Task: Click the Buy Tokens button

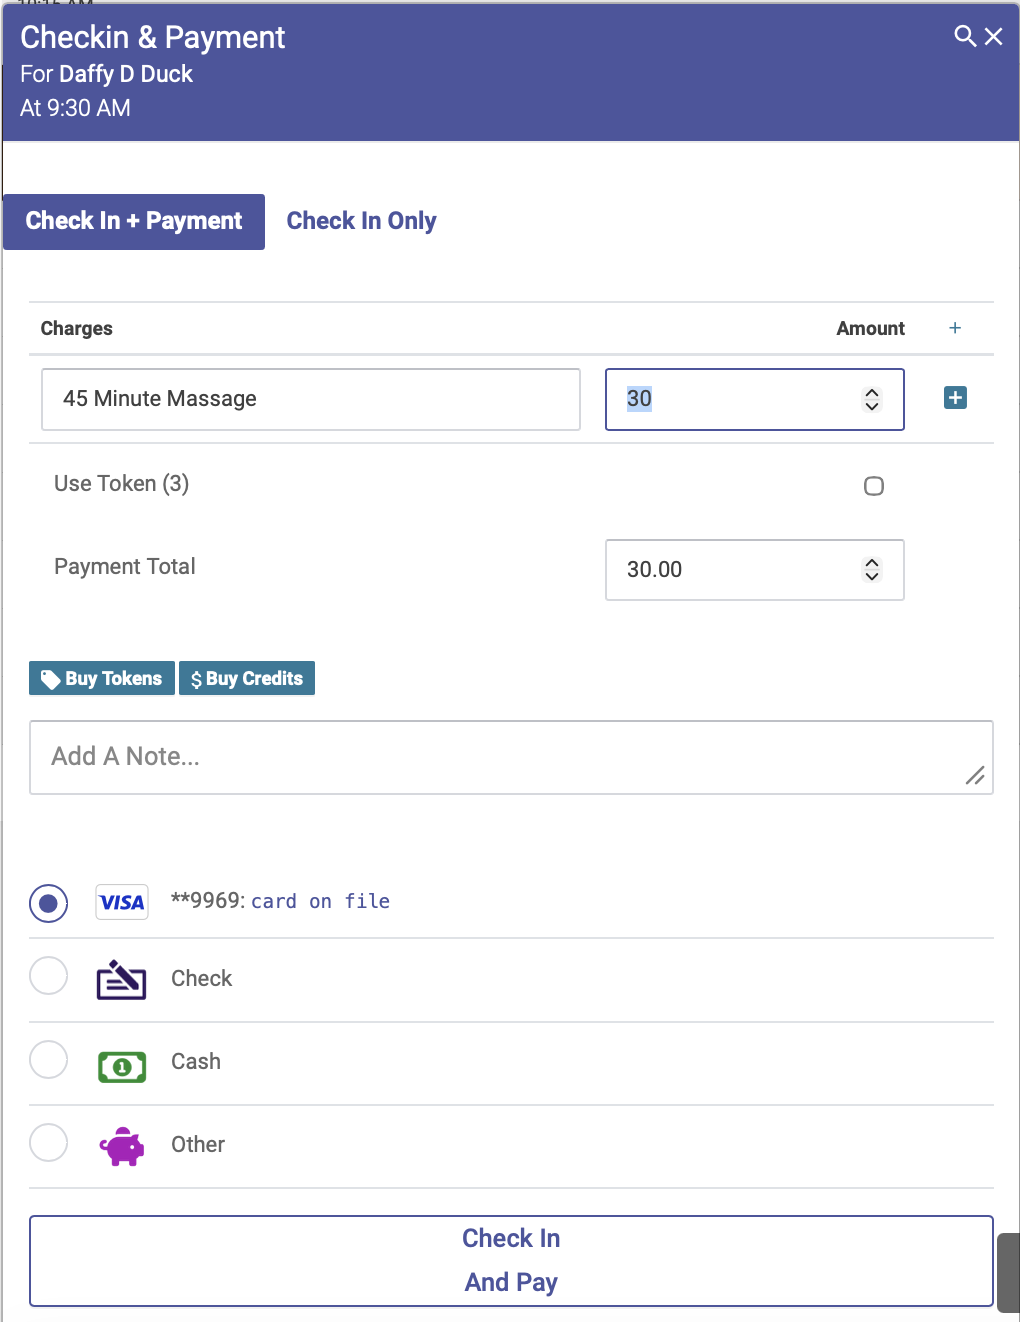Action: point(102,678)
